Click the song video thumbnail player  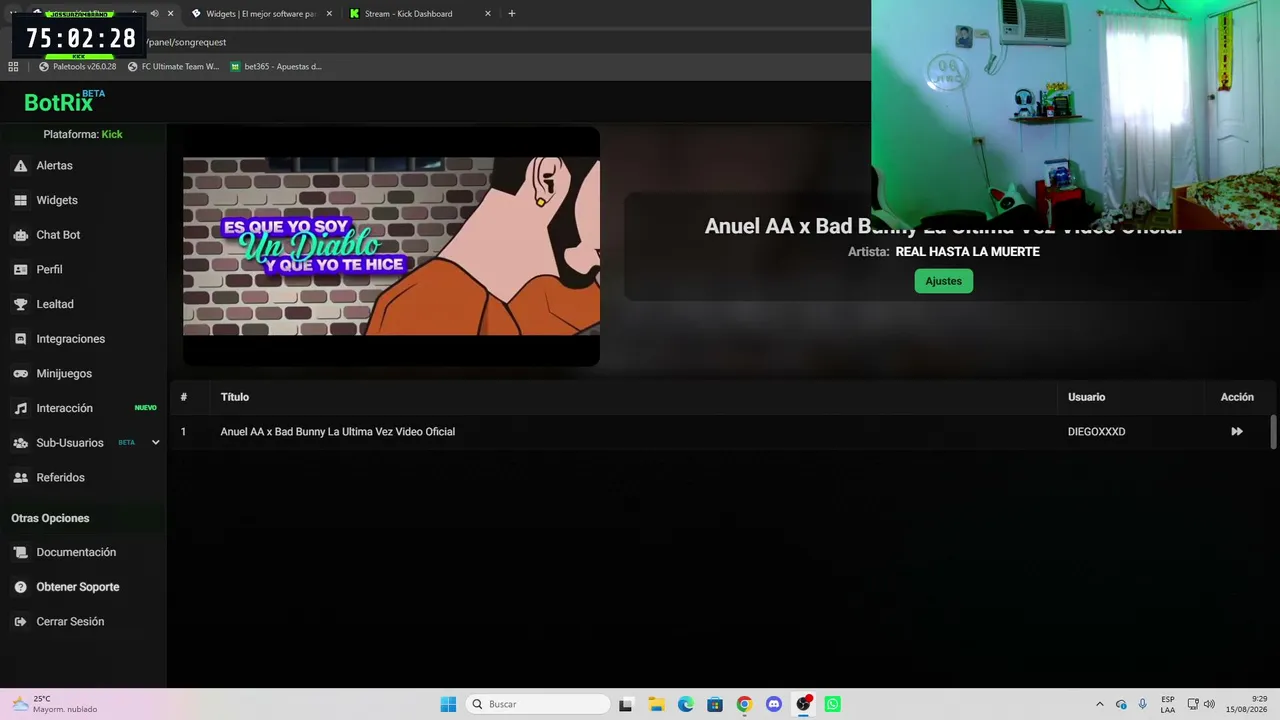[x=391, y=246]
